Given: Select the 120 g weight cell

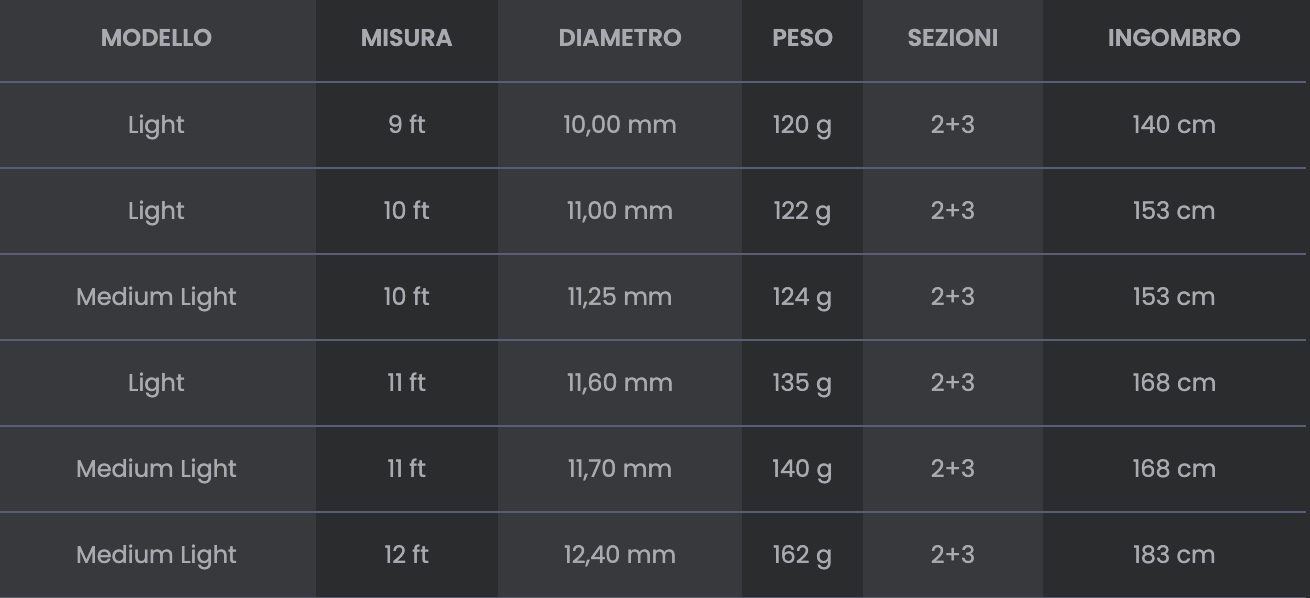Looking at the screenshot, I should 802,125.
